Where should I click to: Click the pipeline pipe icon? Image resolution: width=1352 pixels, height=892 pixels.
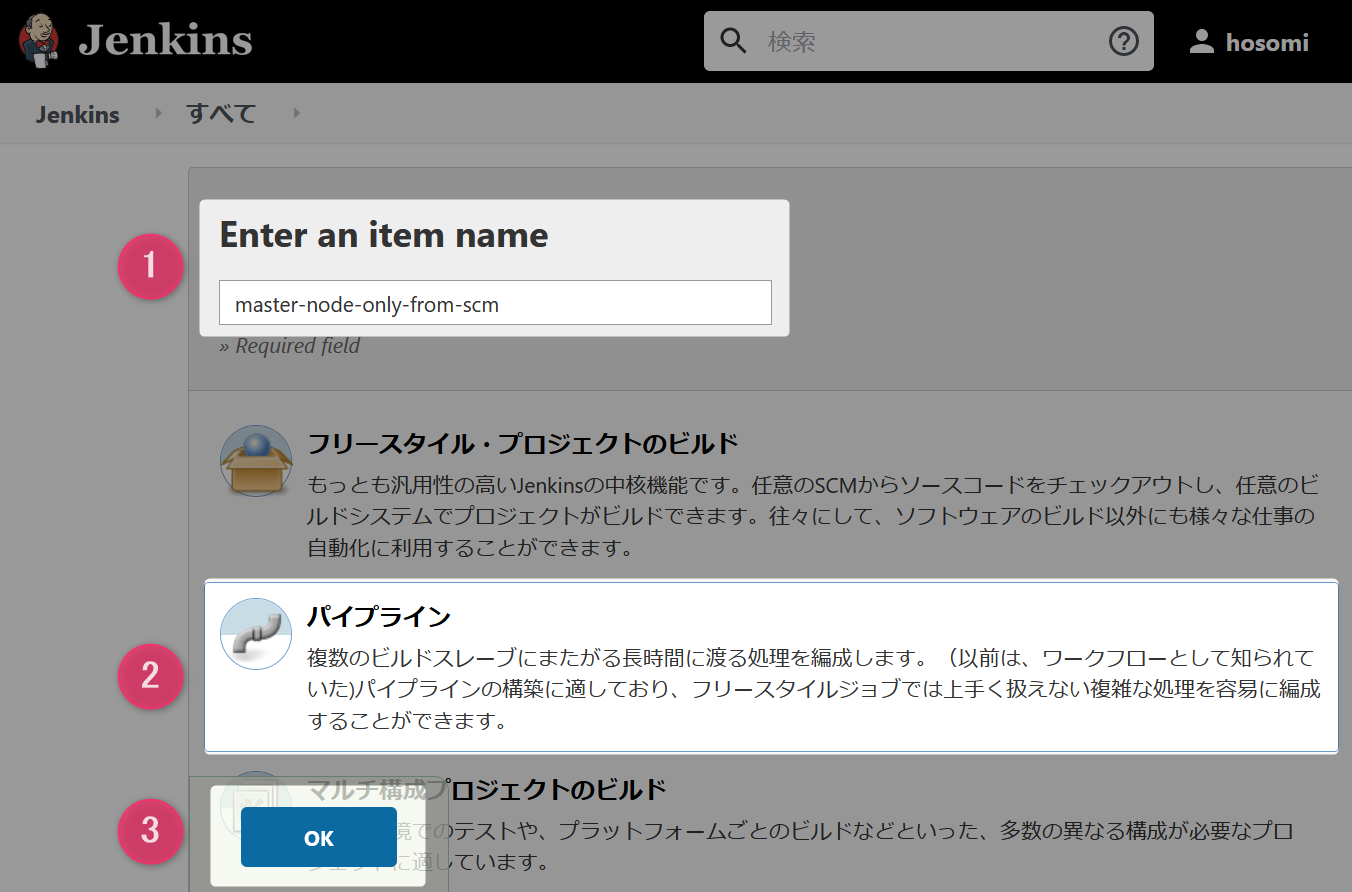click(256, 634)
